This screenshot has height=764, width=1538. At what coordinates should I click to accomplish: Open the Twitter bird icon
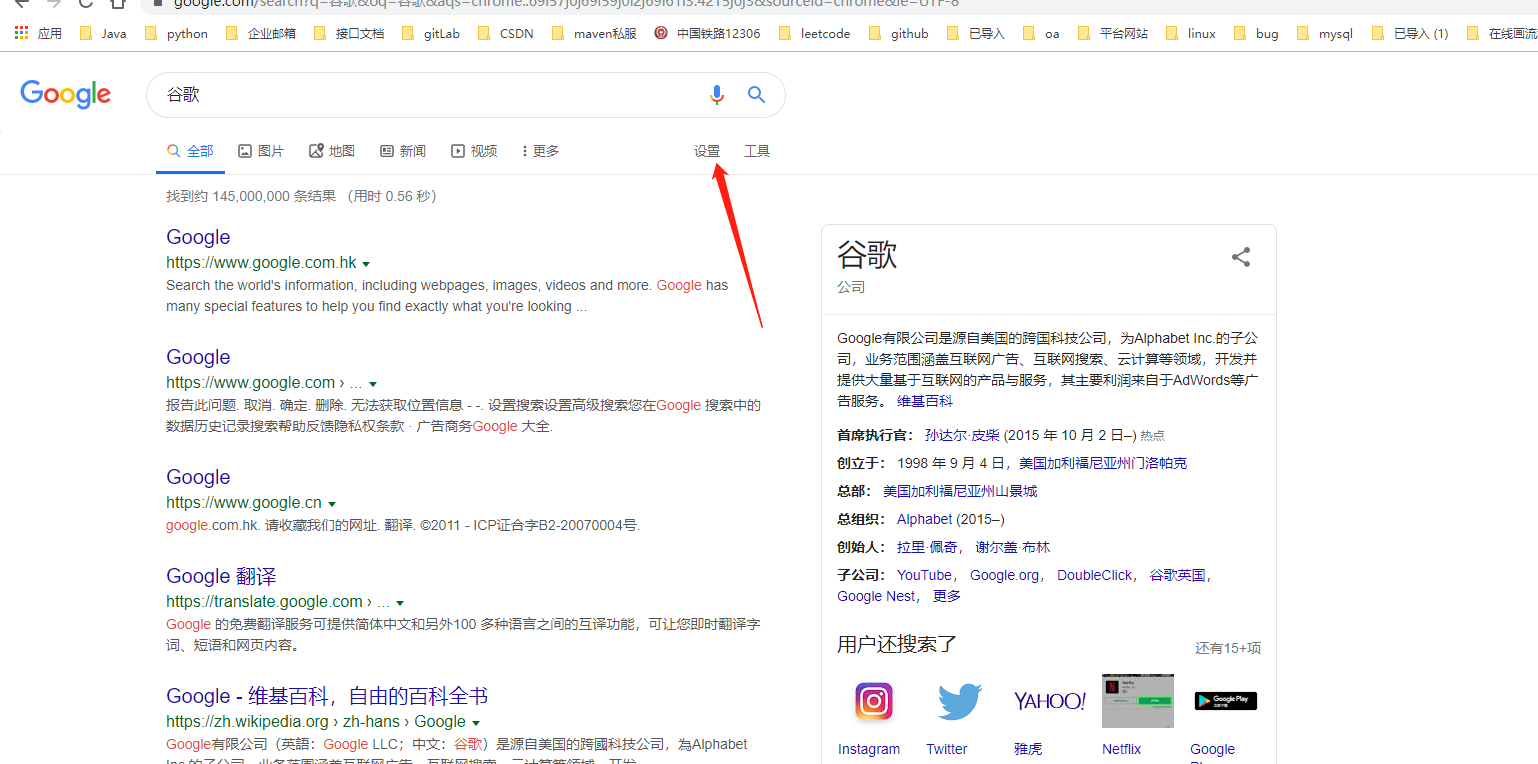(x=960, y=701)
